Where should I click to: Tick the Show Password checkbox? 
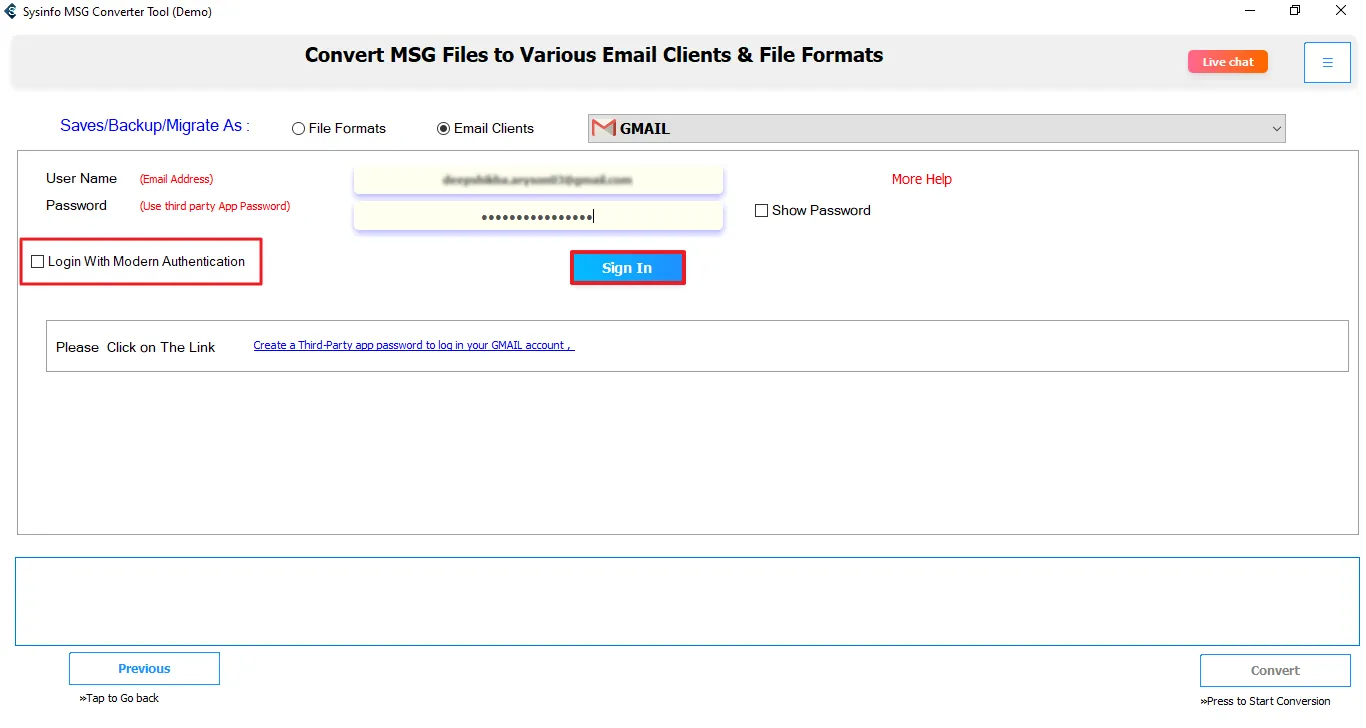(761, 211)
